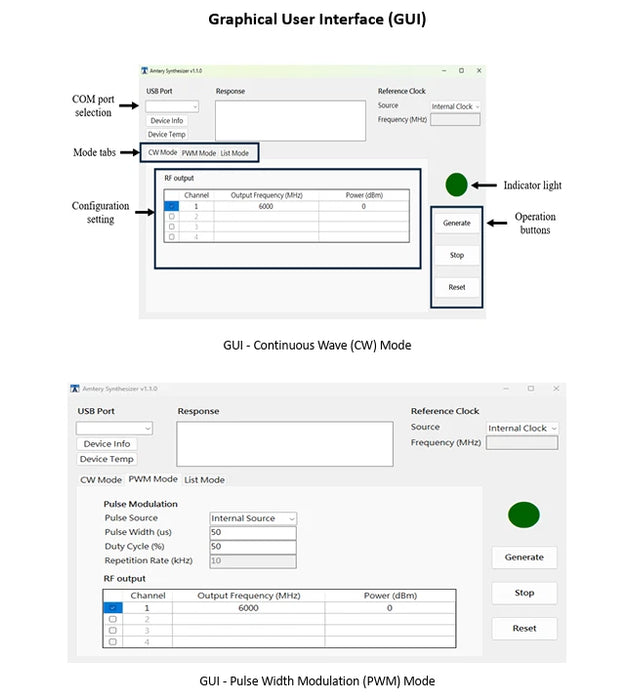Close the upper Synthesizer window
The height and width of the screenshot is (700, 630).
[479, 71]
